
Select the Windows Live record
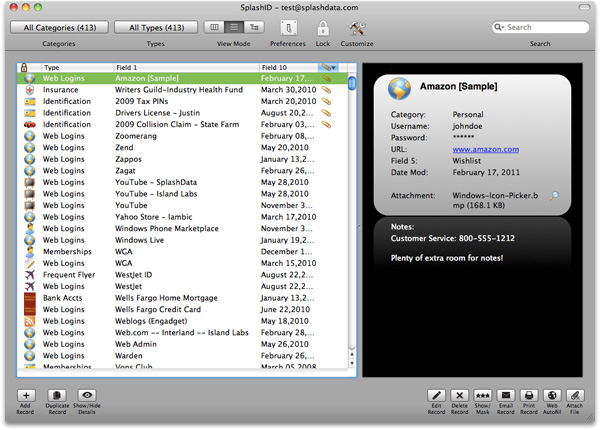tap(183, 240)
